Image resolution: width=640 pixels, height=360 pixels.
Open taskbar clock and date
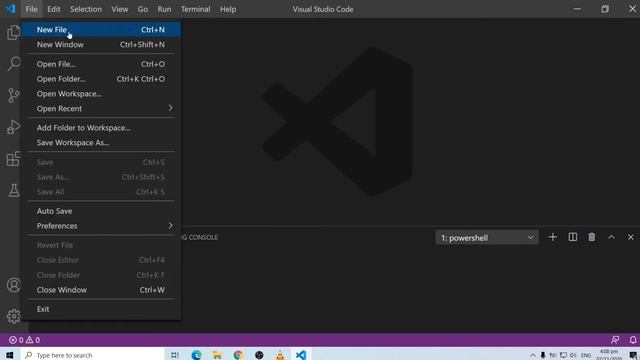609,355
